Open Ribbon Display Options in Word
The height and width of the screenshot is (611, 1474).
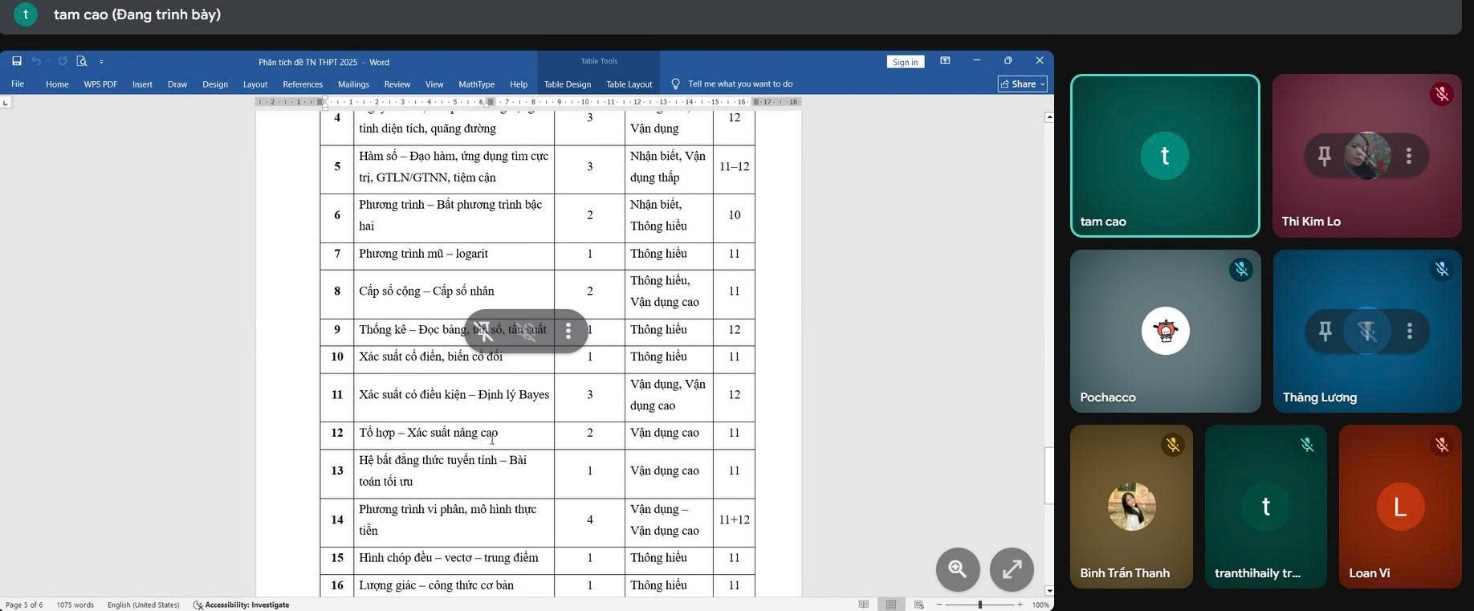pyautogui.click(x=945, y=61)
